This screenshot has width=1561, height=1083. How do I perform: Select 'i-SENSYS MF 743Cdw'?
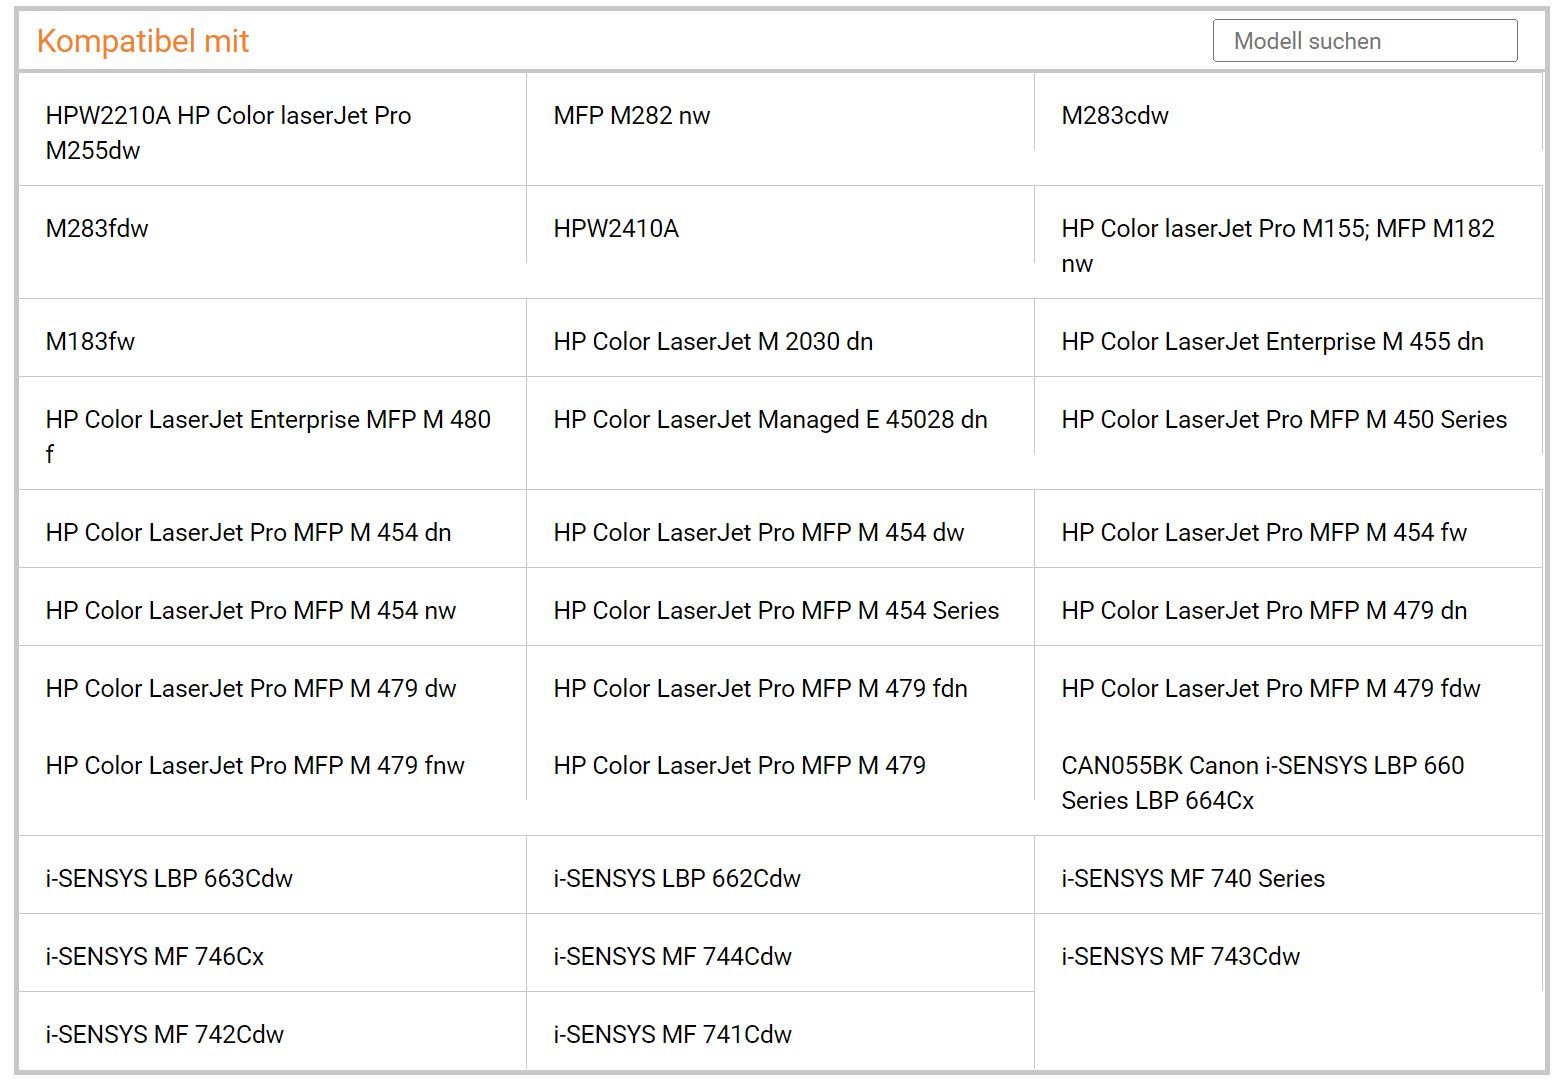[x=1180, y=957]
